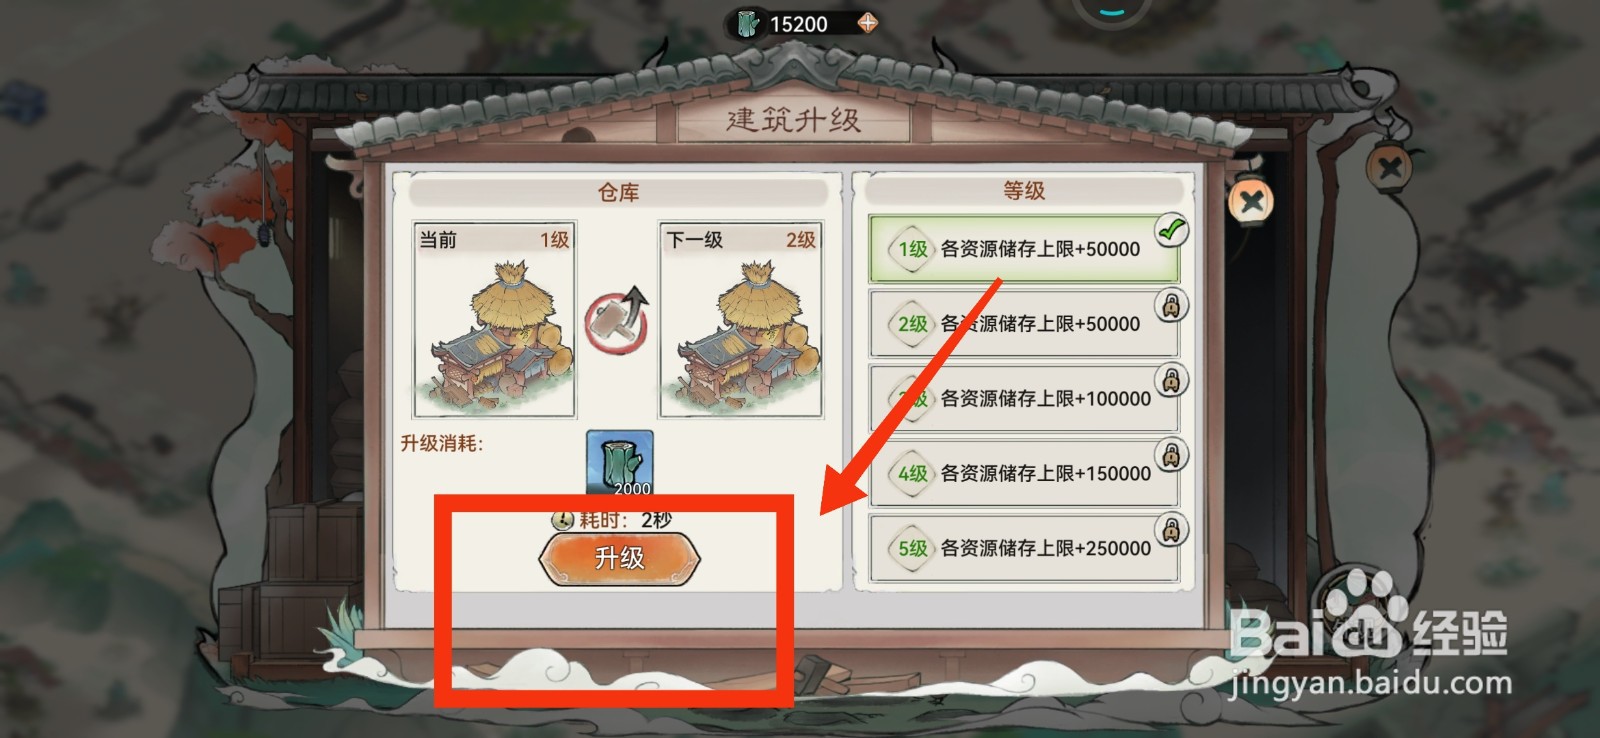Image resolution: width=1600 pixels, height=738 pixels.
Task: Select level 2 row 储存上限+50000
Action: tap(1024, 324)
